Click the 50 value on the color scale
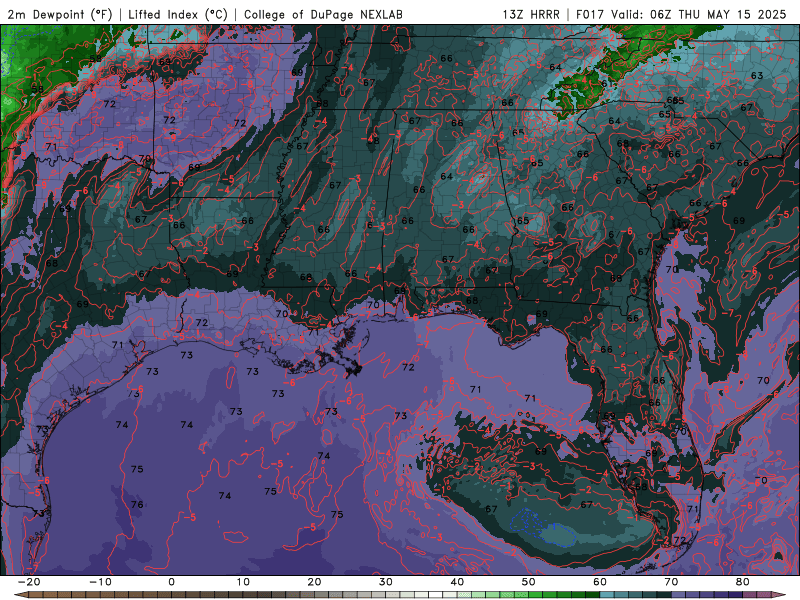The width and height of the screenshot is (800, 600). [x=529, y=582]
